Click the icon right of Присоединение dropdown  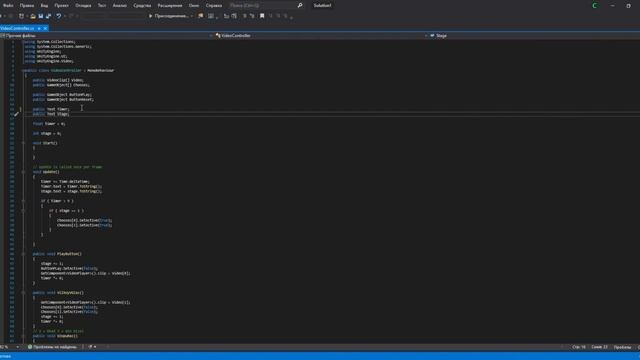(x=200, y=16)
